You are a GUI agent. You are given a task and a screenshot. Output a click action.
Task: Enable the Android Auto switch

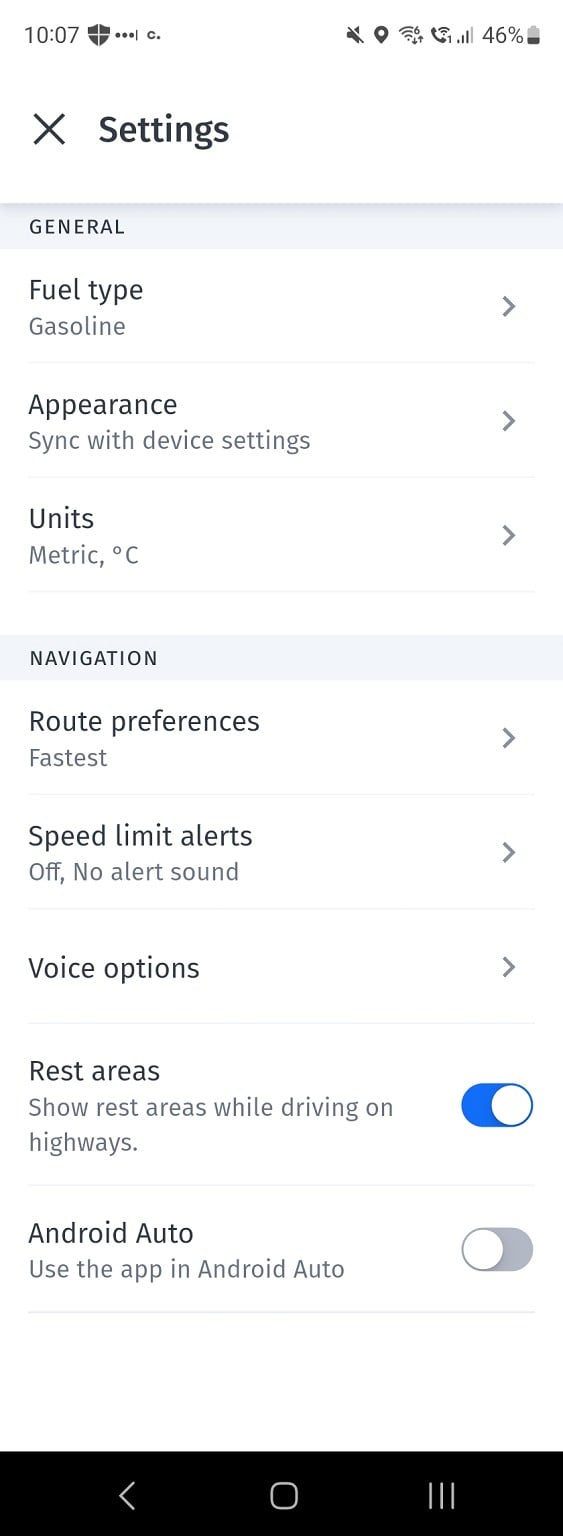(497, 1250)
